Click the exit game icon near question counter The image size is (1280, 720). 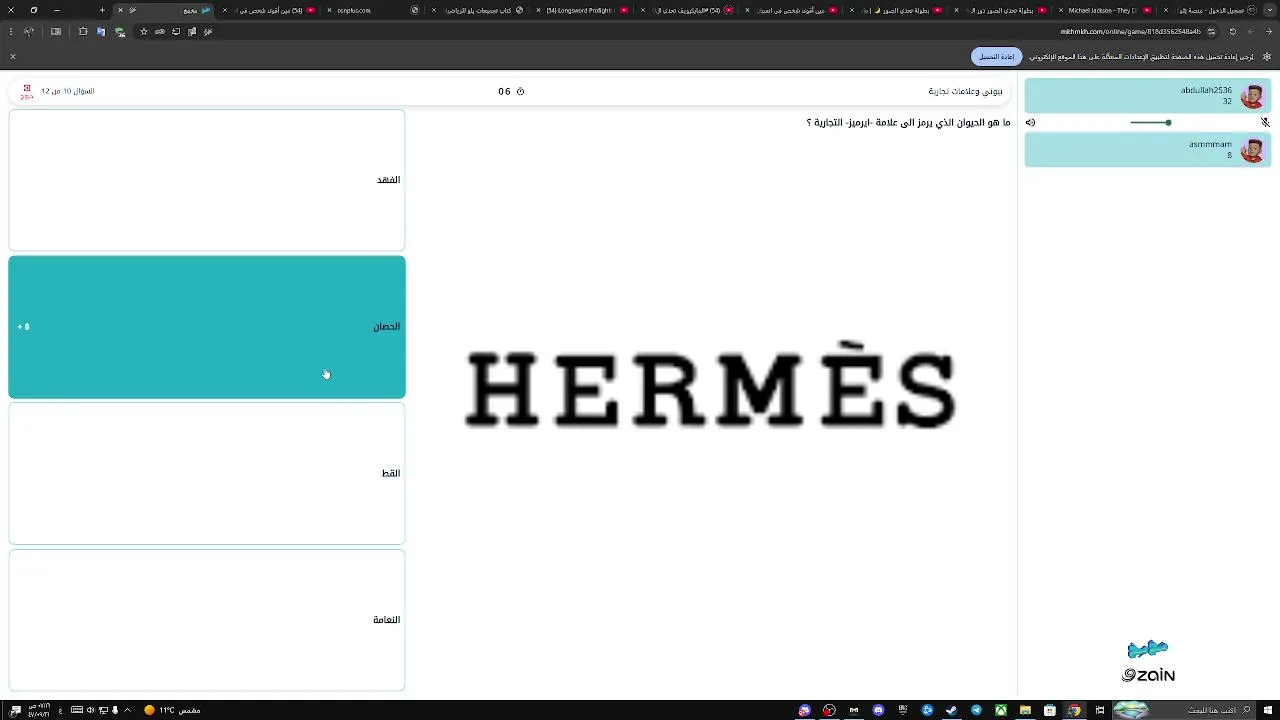coord(27,91)
